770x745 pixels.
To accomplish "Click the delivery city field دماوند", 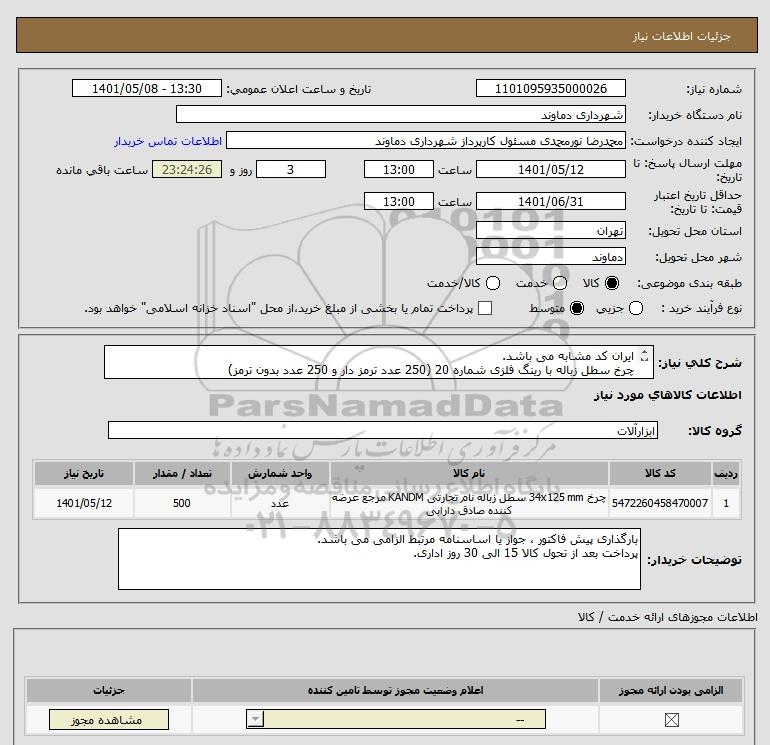I will pyautogui.click(x=550, y=256).
